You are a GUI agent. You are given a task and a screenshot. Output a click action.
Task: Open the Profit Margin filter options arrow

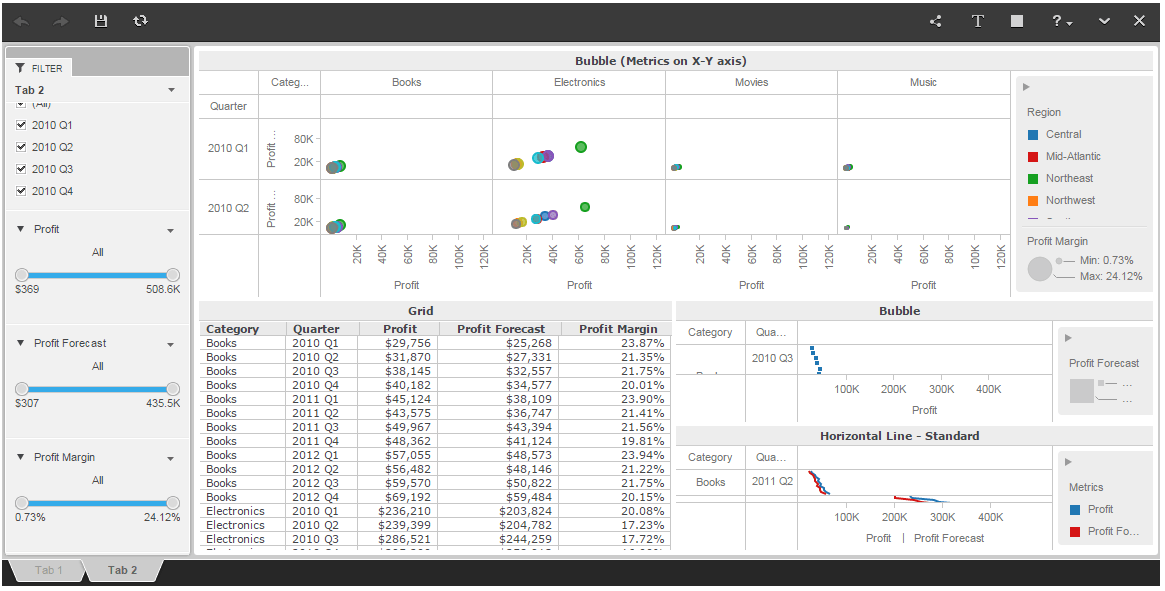pos(171,459)
